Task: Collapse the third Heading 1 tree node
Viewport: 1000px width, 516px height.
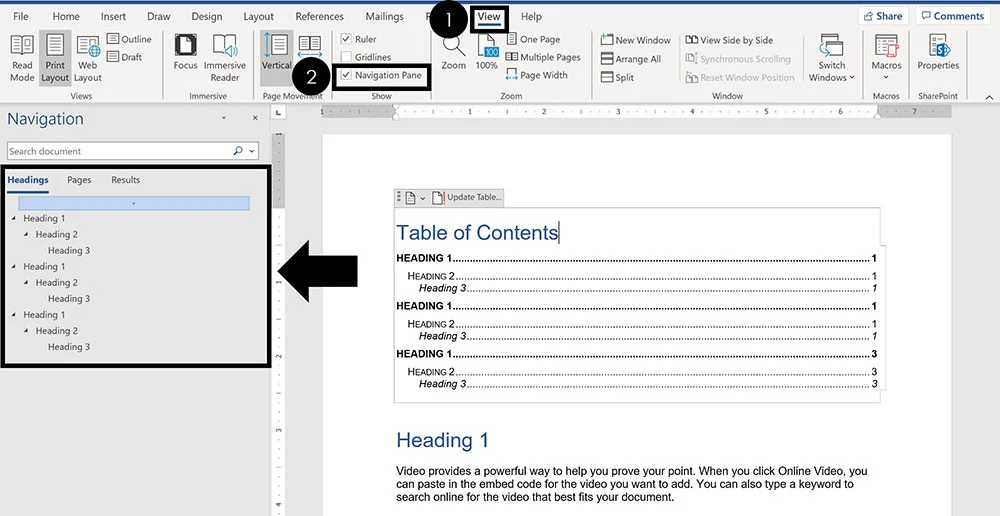Action: tap(14, 314)
